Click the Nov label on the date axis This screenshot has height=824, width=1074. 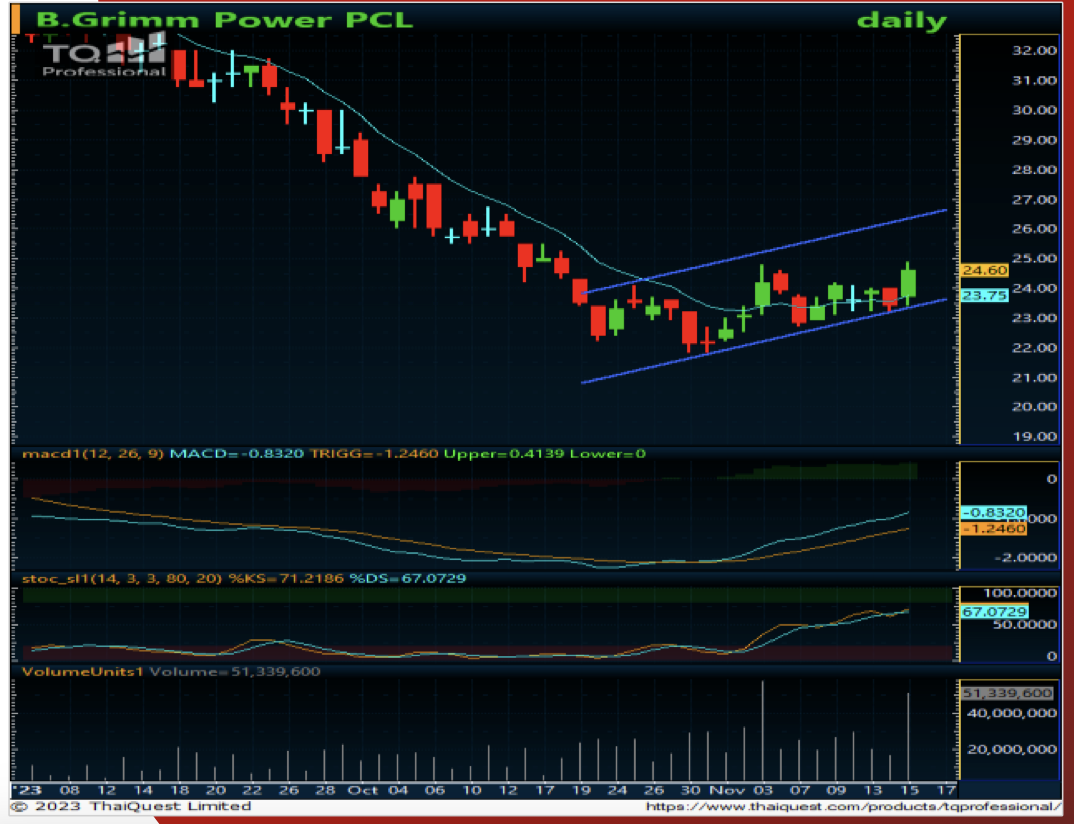[725, 790]
